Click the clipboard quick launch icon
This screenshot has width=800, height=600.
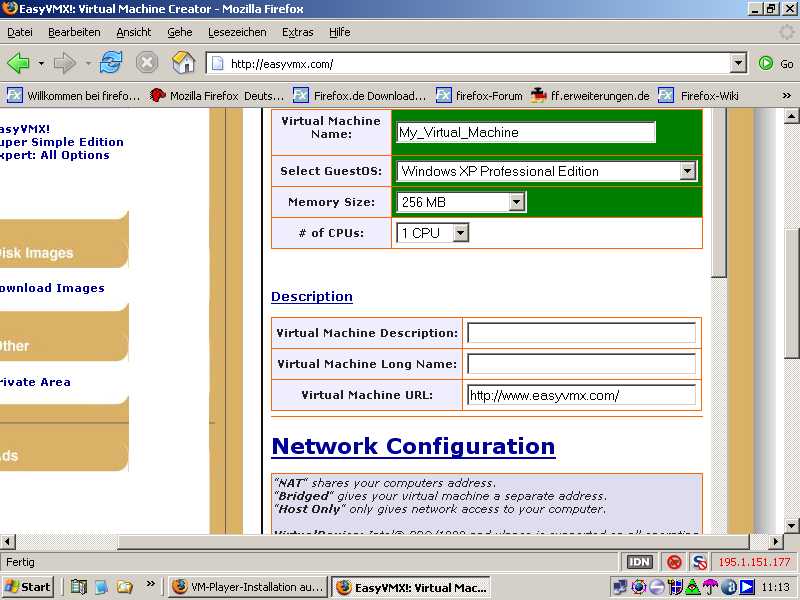point(79,587)
